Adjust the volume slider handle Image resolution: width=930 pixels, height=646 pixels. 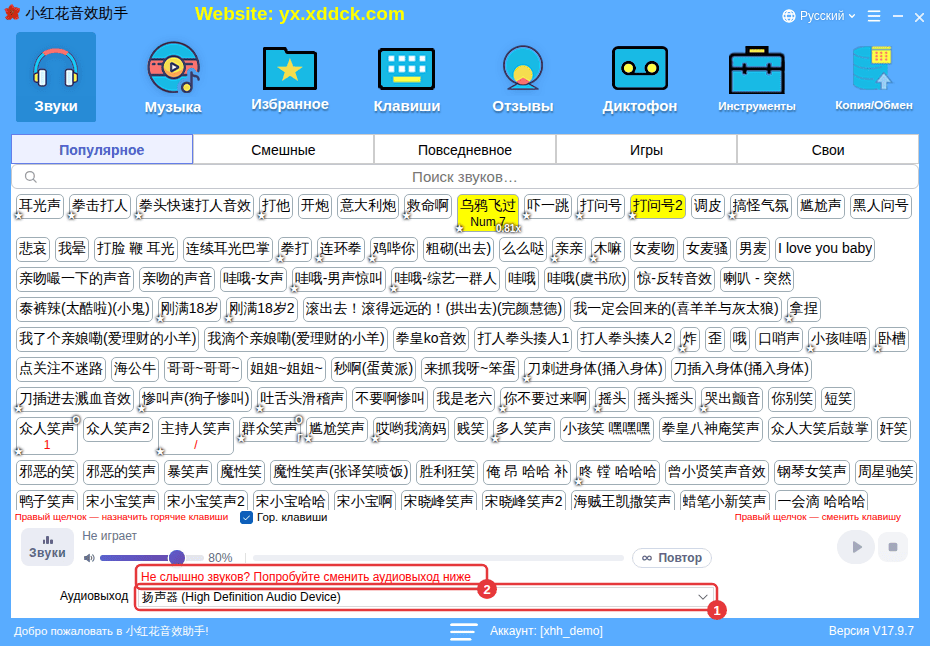click(x=176, y=558)
